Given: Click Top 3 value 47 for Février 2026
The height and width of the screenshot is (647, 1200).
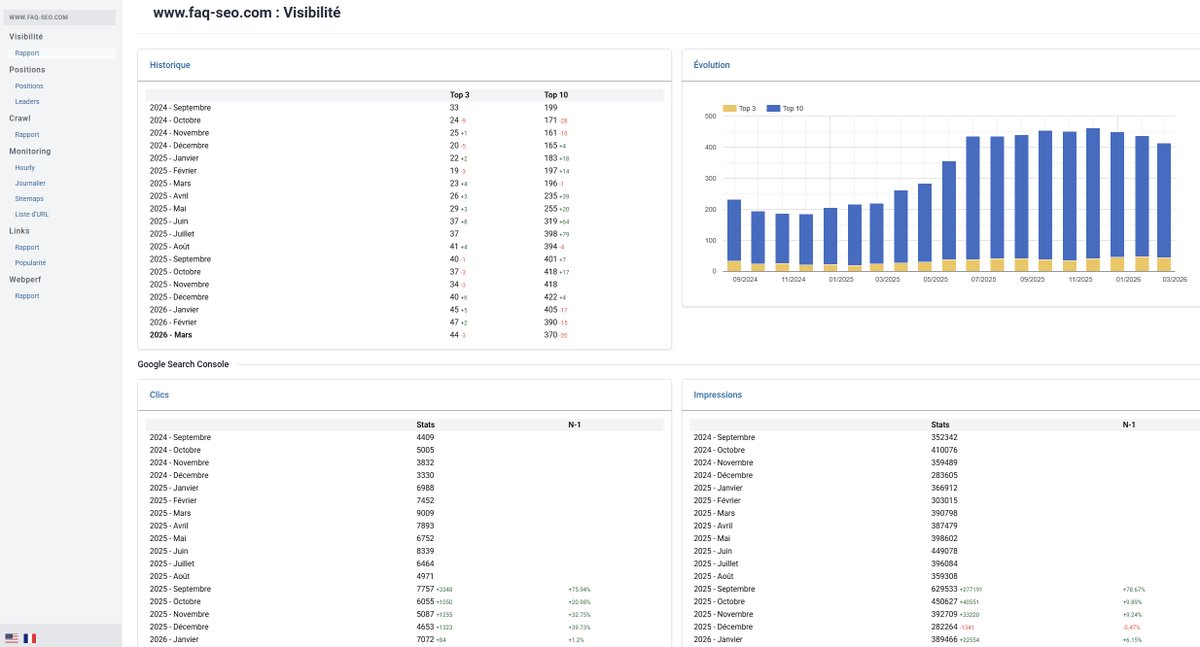Looking at the screenshot, I should (x=454, y=322).
